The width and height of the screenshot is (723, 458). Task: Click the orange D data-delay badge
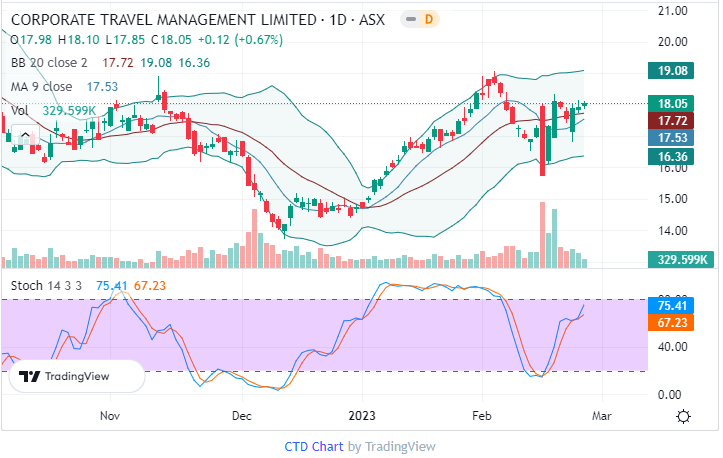pos(430,19)
